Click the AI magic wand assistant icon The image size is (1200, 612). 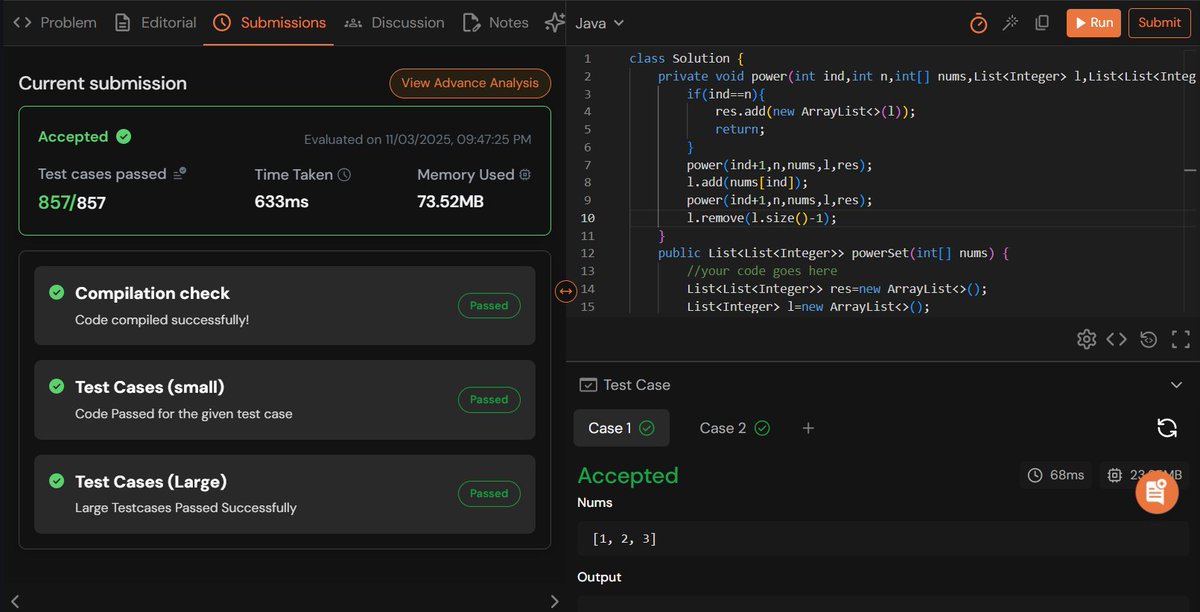point(1010,22)
